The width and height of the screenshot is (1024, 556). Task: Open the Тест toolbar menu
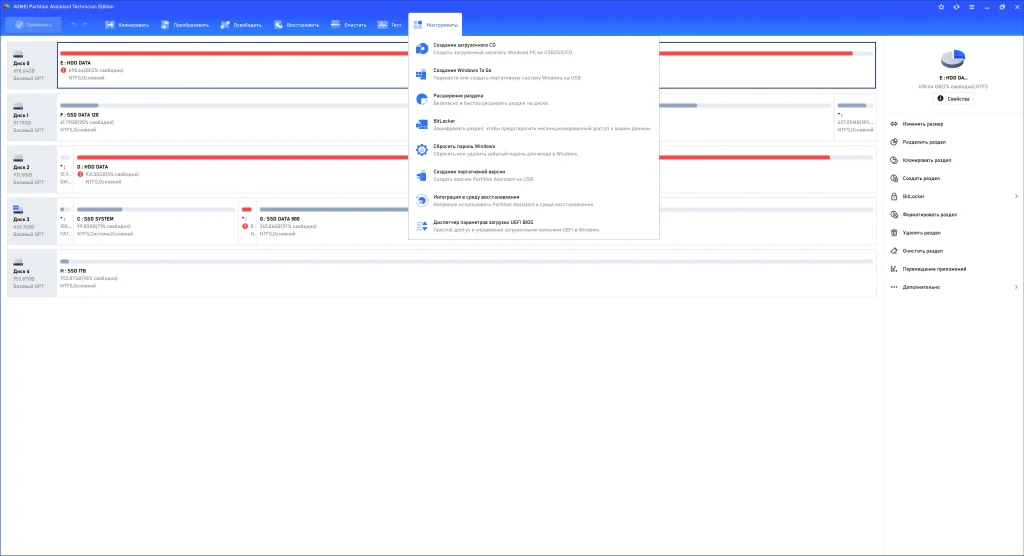389,25
